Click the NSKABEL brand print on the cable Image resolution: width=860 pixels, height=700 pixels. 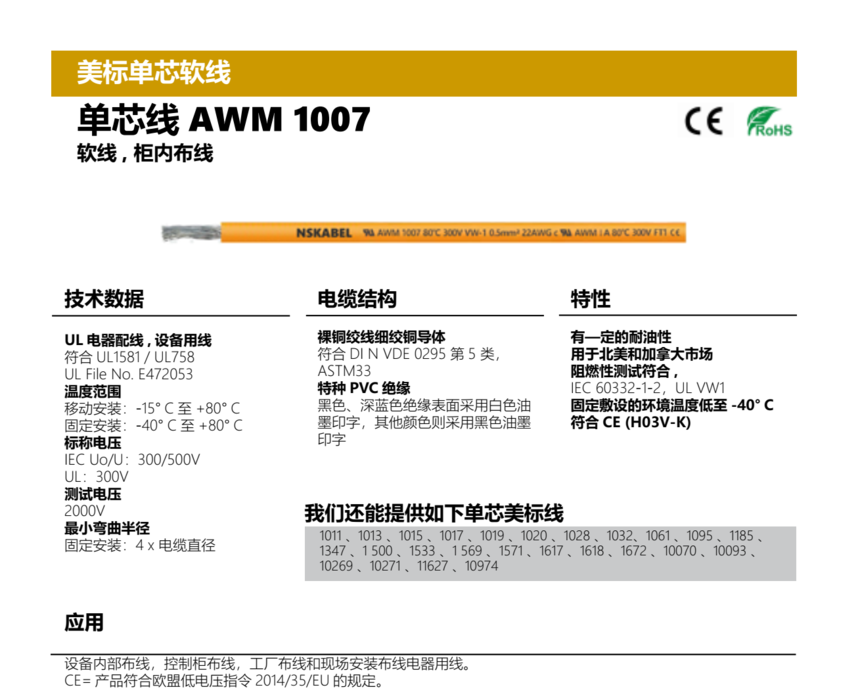324,232
